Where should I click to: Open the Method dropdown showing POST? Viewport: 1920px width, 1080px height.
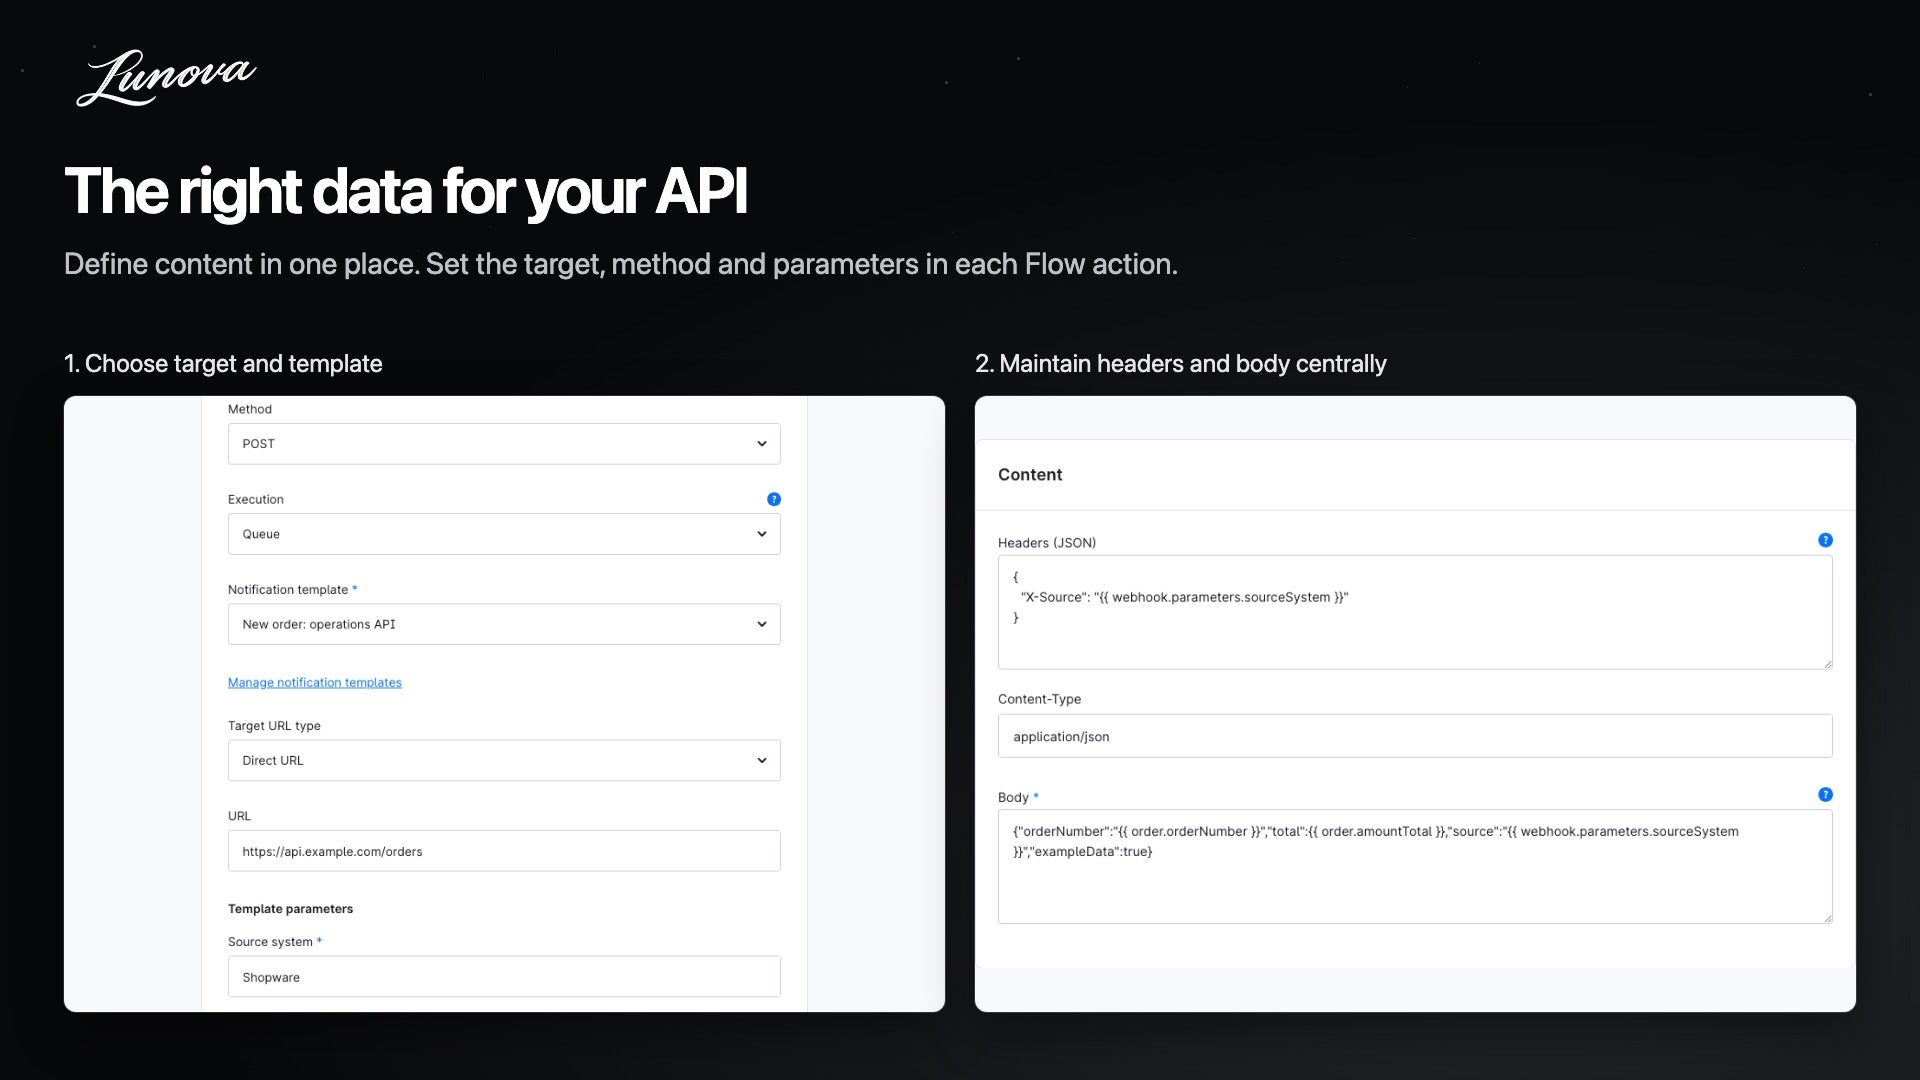pyautogui.click(x=504, y=444)
